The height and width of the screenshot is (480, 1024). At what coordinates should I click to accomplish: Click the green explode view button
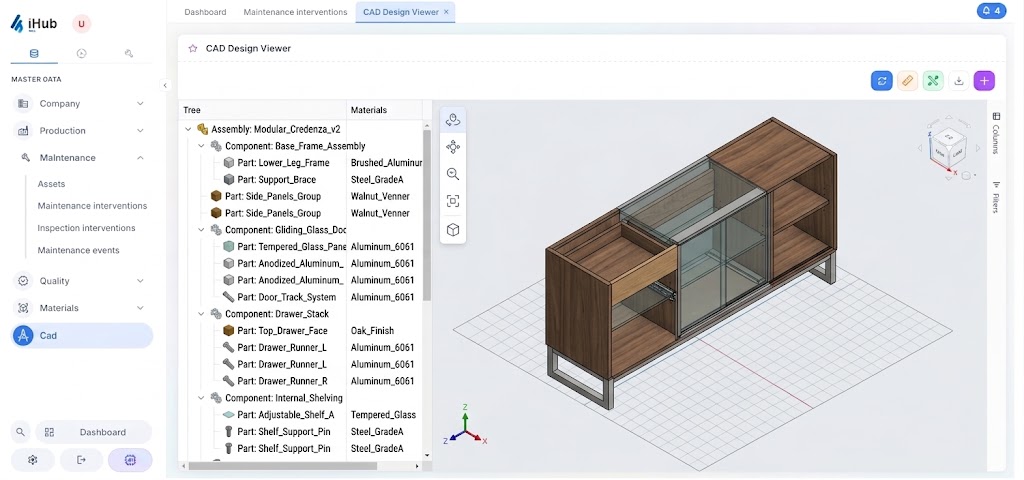click(x=933, y=81)
